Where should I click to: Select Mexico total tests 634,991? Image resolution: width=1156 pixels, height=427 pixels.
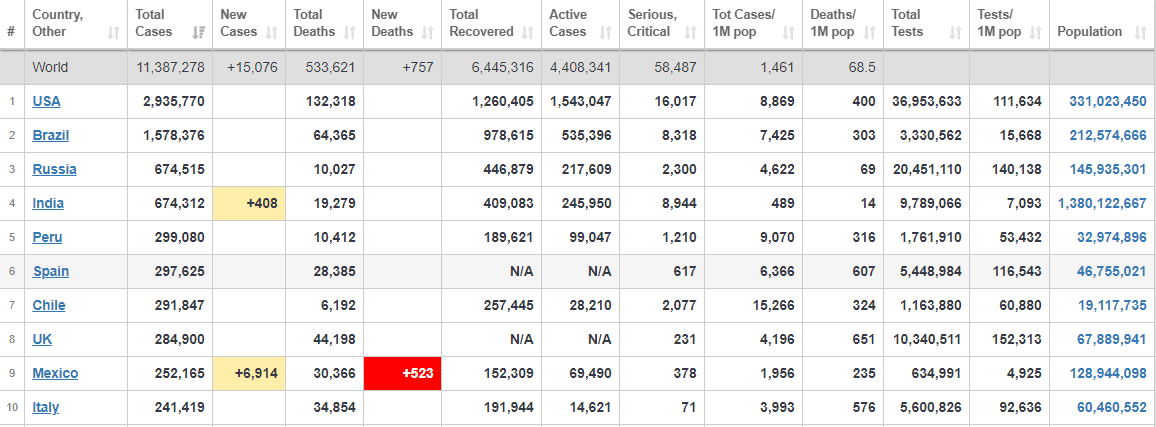(x=936, y=373)
